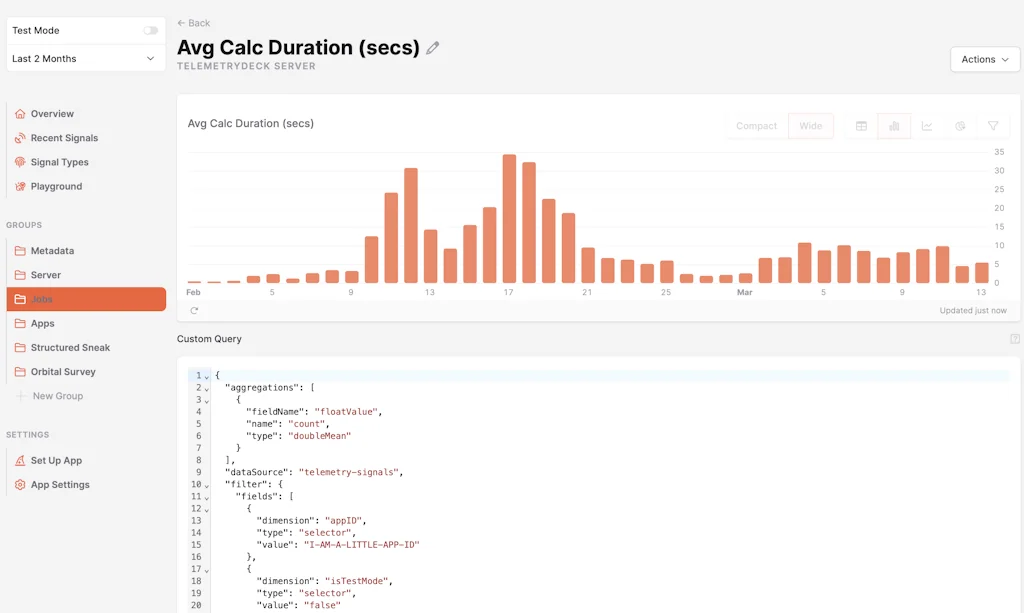The height and width of the screenshot is (613, 1024).
Task: Toggle the Test Mode switch
Action: [150, 31]
